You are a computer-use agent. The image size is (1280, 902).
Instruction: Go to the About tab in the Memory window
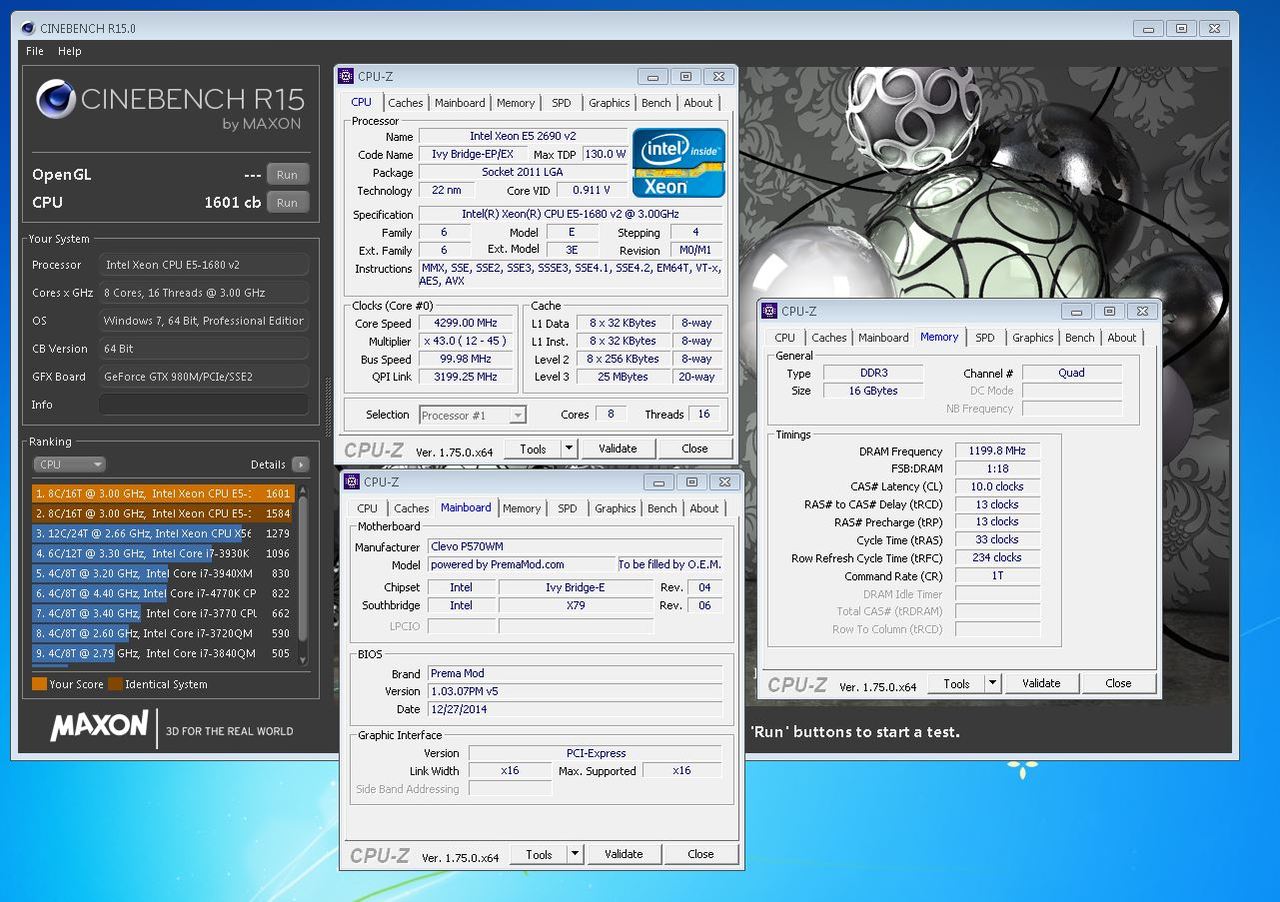(1122, 338)
